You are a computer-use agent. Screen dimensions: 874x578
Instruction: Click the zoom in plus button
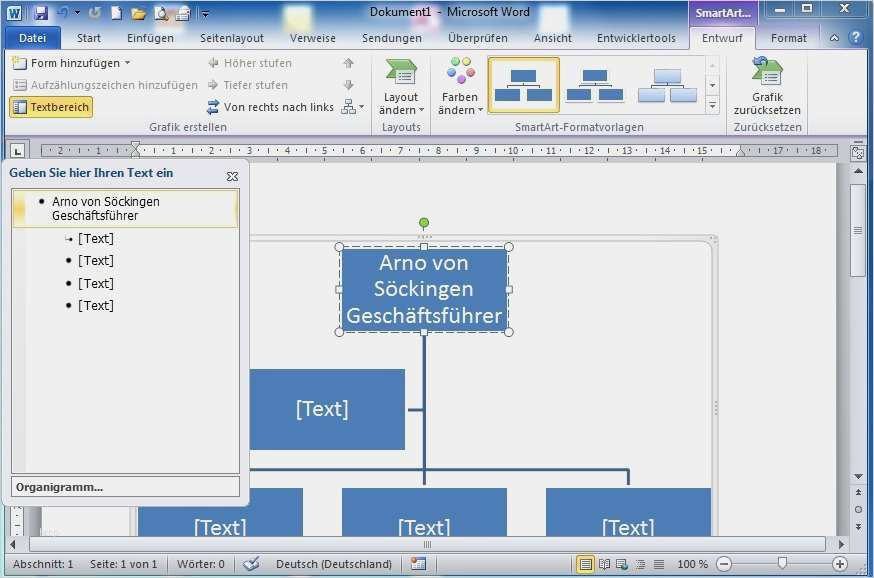point(840,564)
